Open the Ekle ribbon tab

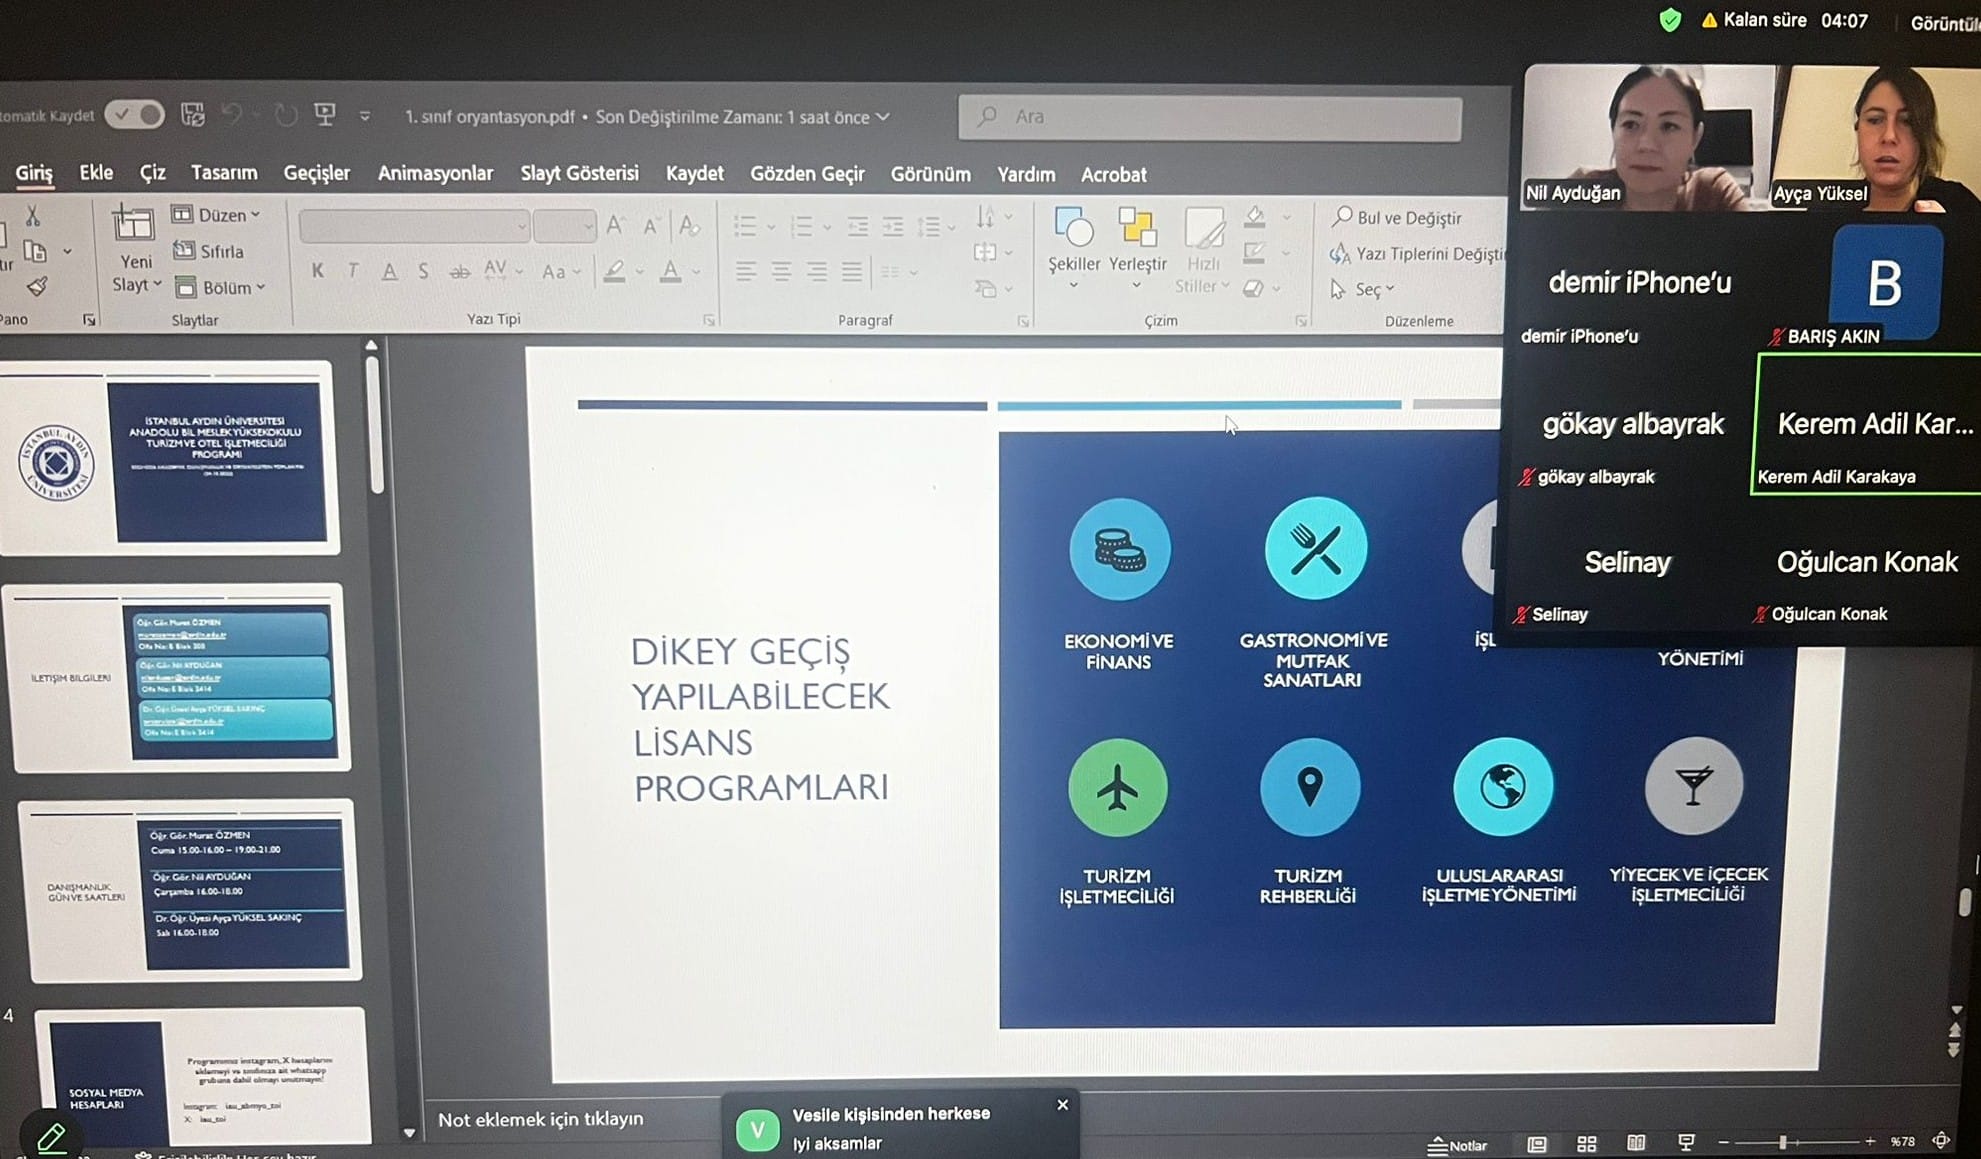[x=96, y=173]
